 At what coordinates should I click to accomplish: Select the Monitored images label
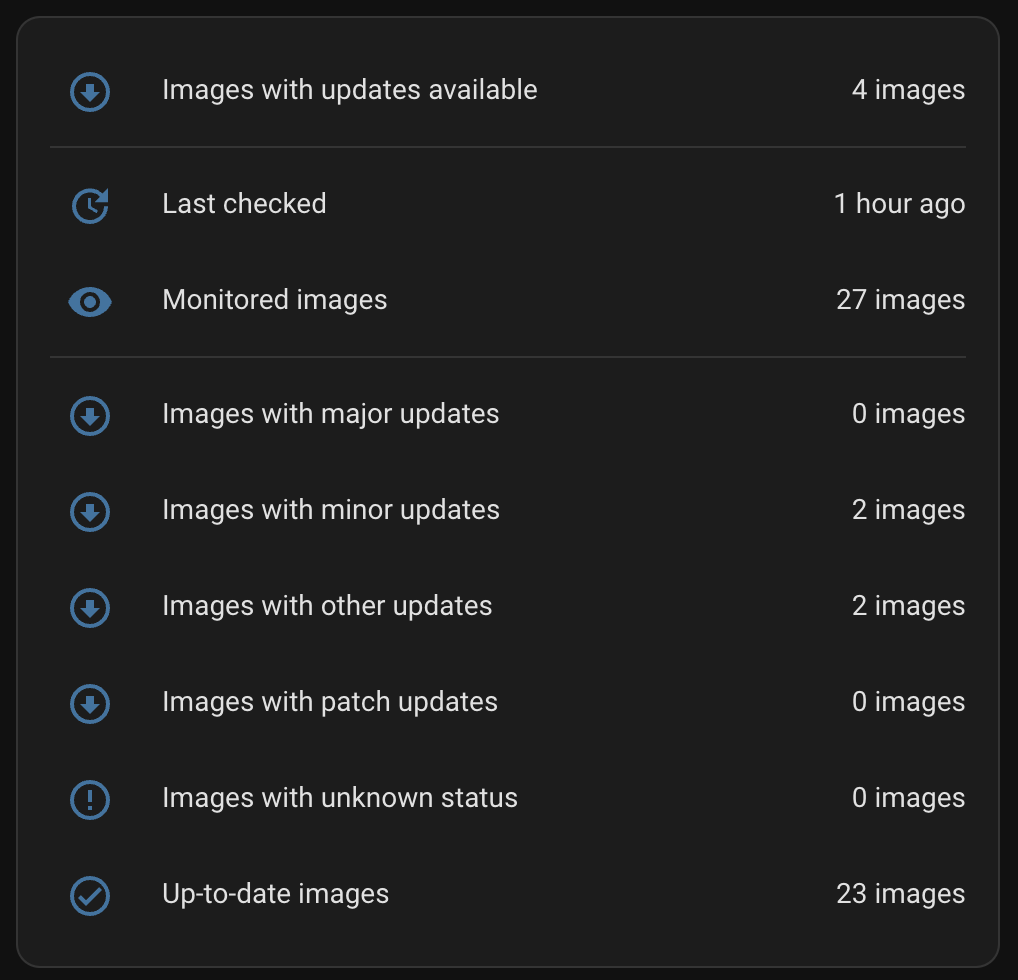pos(274,300)
